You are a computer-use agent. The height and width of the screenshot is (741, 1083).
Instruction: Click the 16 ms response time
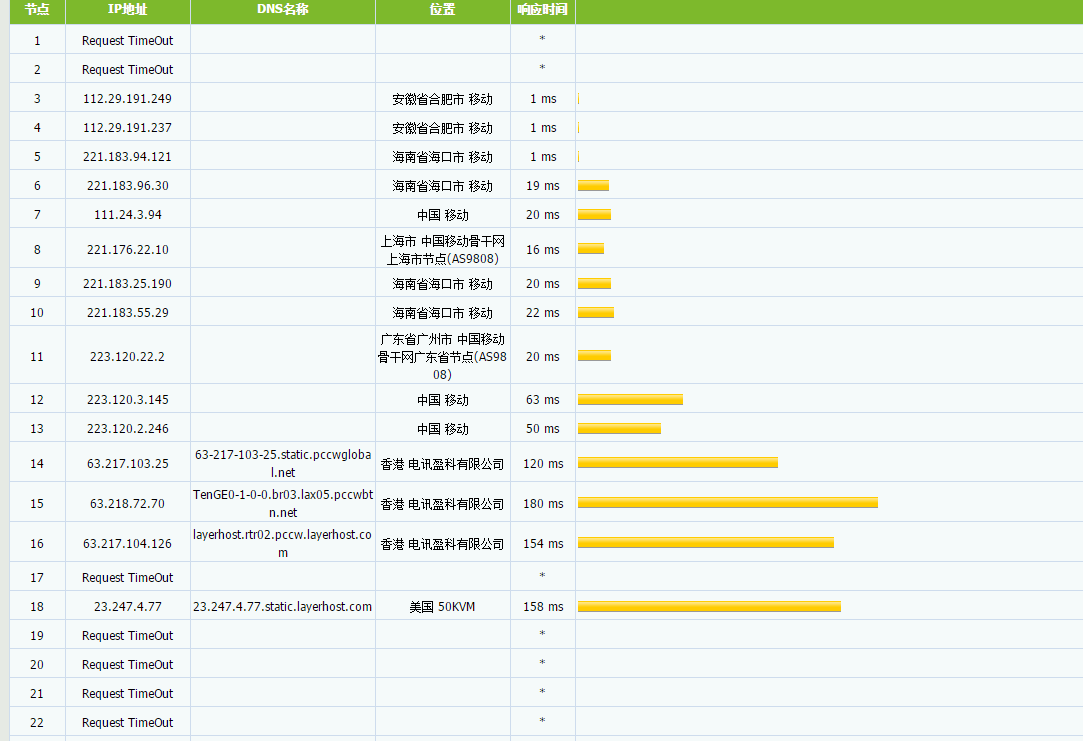543,249
